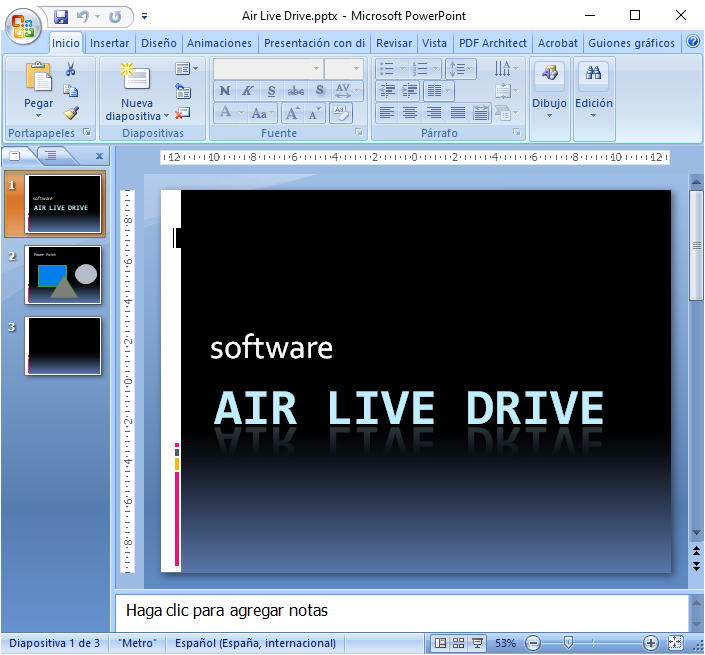Click the Reset slide icon
Screen dimensions: 705x655
point(183,91)
